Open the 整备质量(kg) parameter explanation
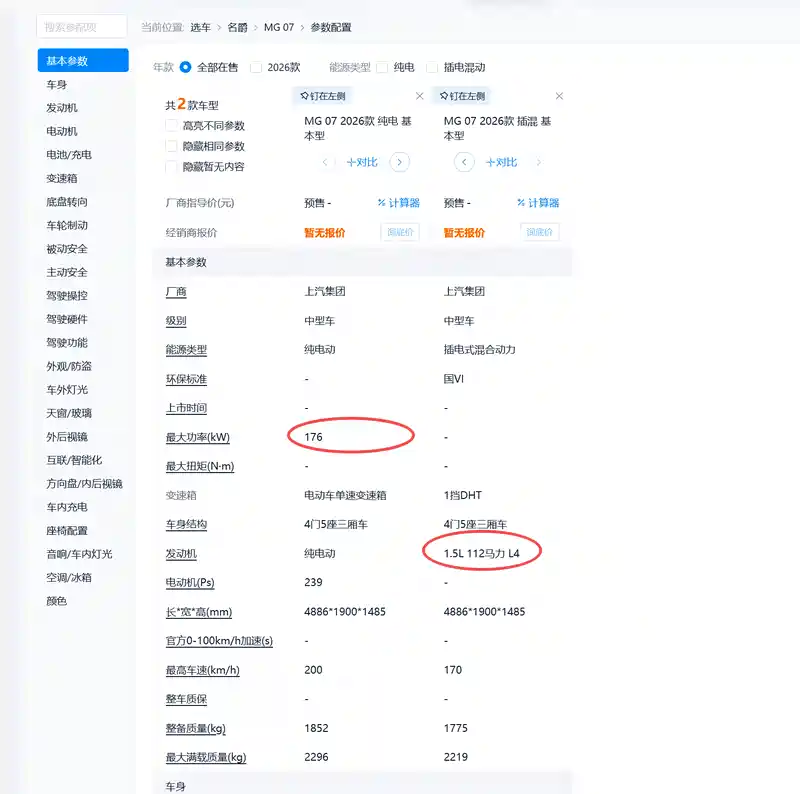The width and height of the screenshot is (800, 794). [195, 729]
